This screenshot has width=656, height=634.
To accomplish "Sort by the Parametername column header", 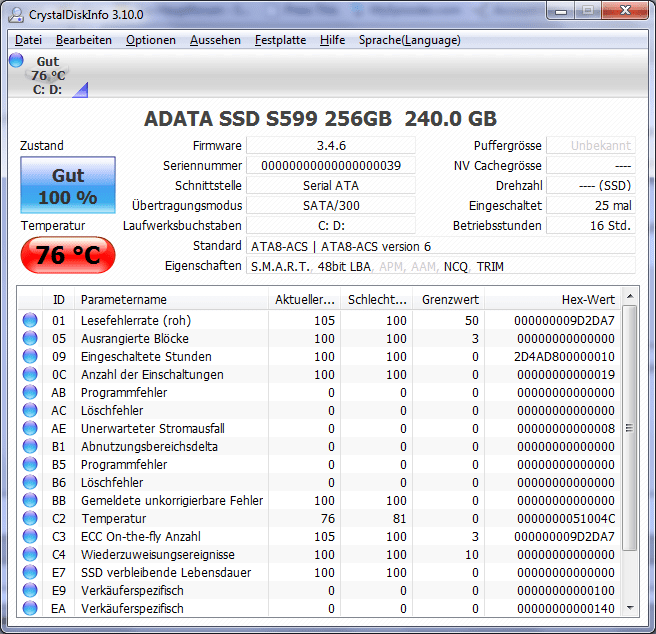I will pos(171,300).
